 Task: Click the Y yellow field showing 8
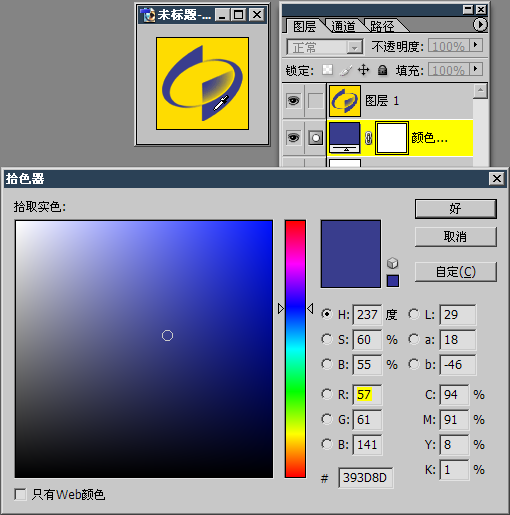(454, 444)
